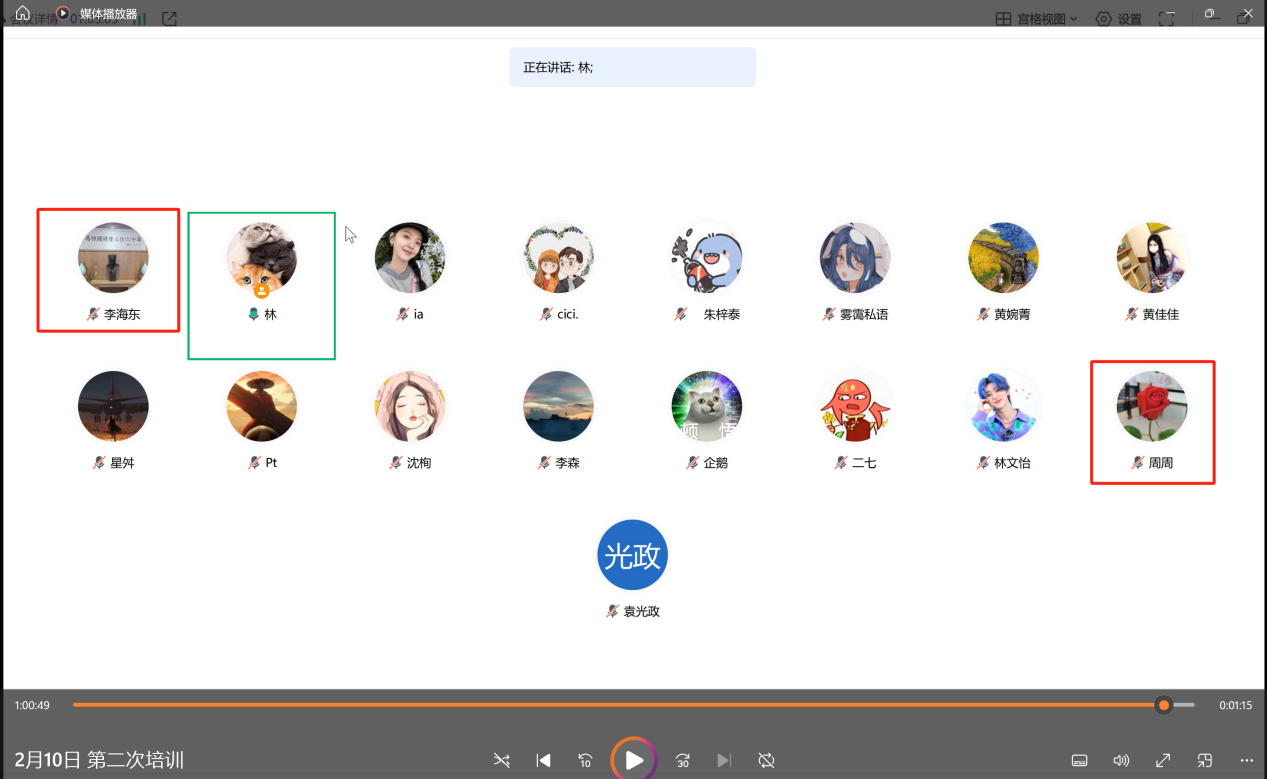Click the home icon in title bar
The image size is (1267, 779).
coord(22,13)
